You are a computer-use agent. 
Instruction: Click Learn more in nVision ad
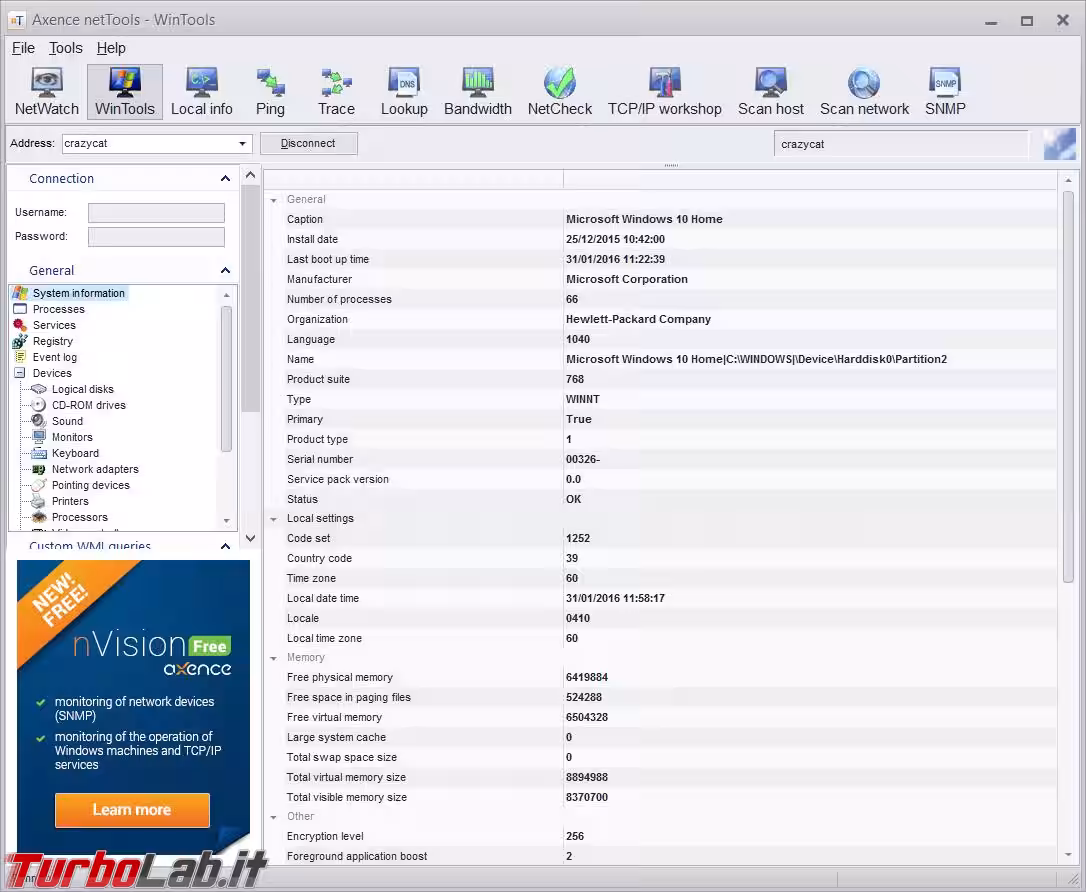tap(132, 810)
